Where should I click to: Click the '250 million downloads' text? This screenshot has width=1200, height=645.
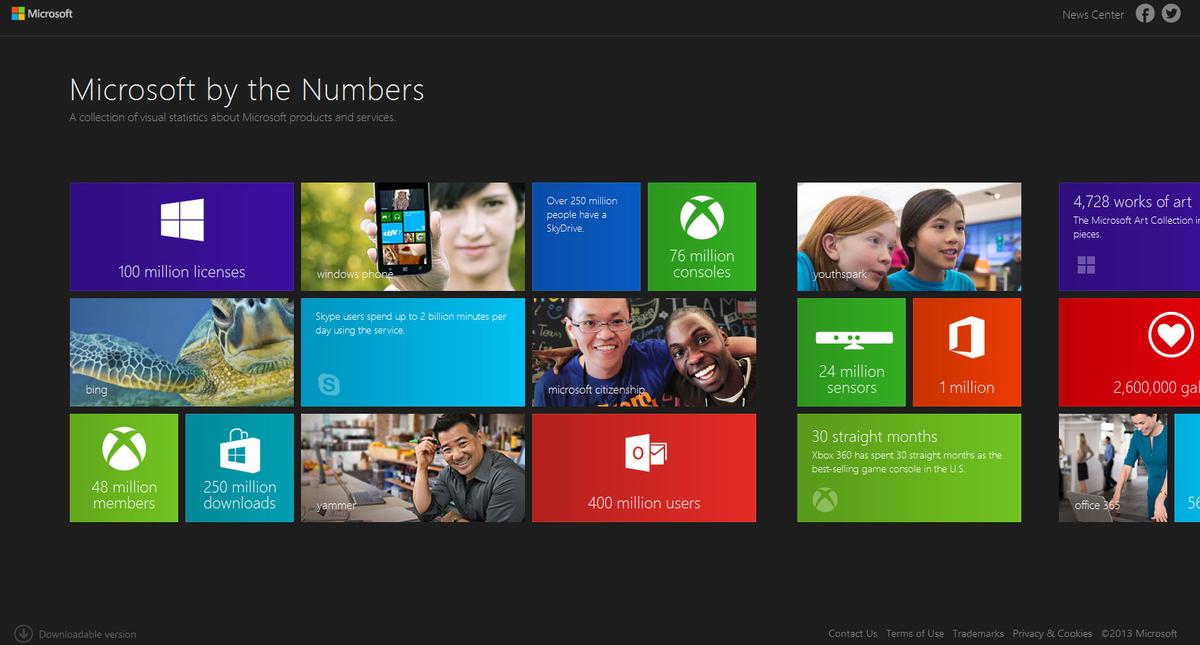pos(240,495)
